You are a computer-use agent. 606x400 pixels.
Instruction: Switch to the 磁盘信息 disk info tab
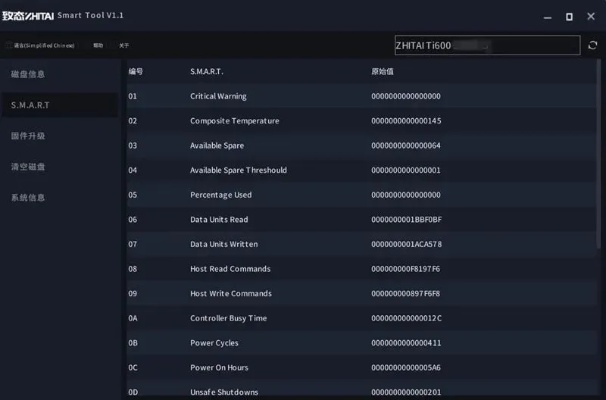coord(28,74)
